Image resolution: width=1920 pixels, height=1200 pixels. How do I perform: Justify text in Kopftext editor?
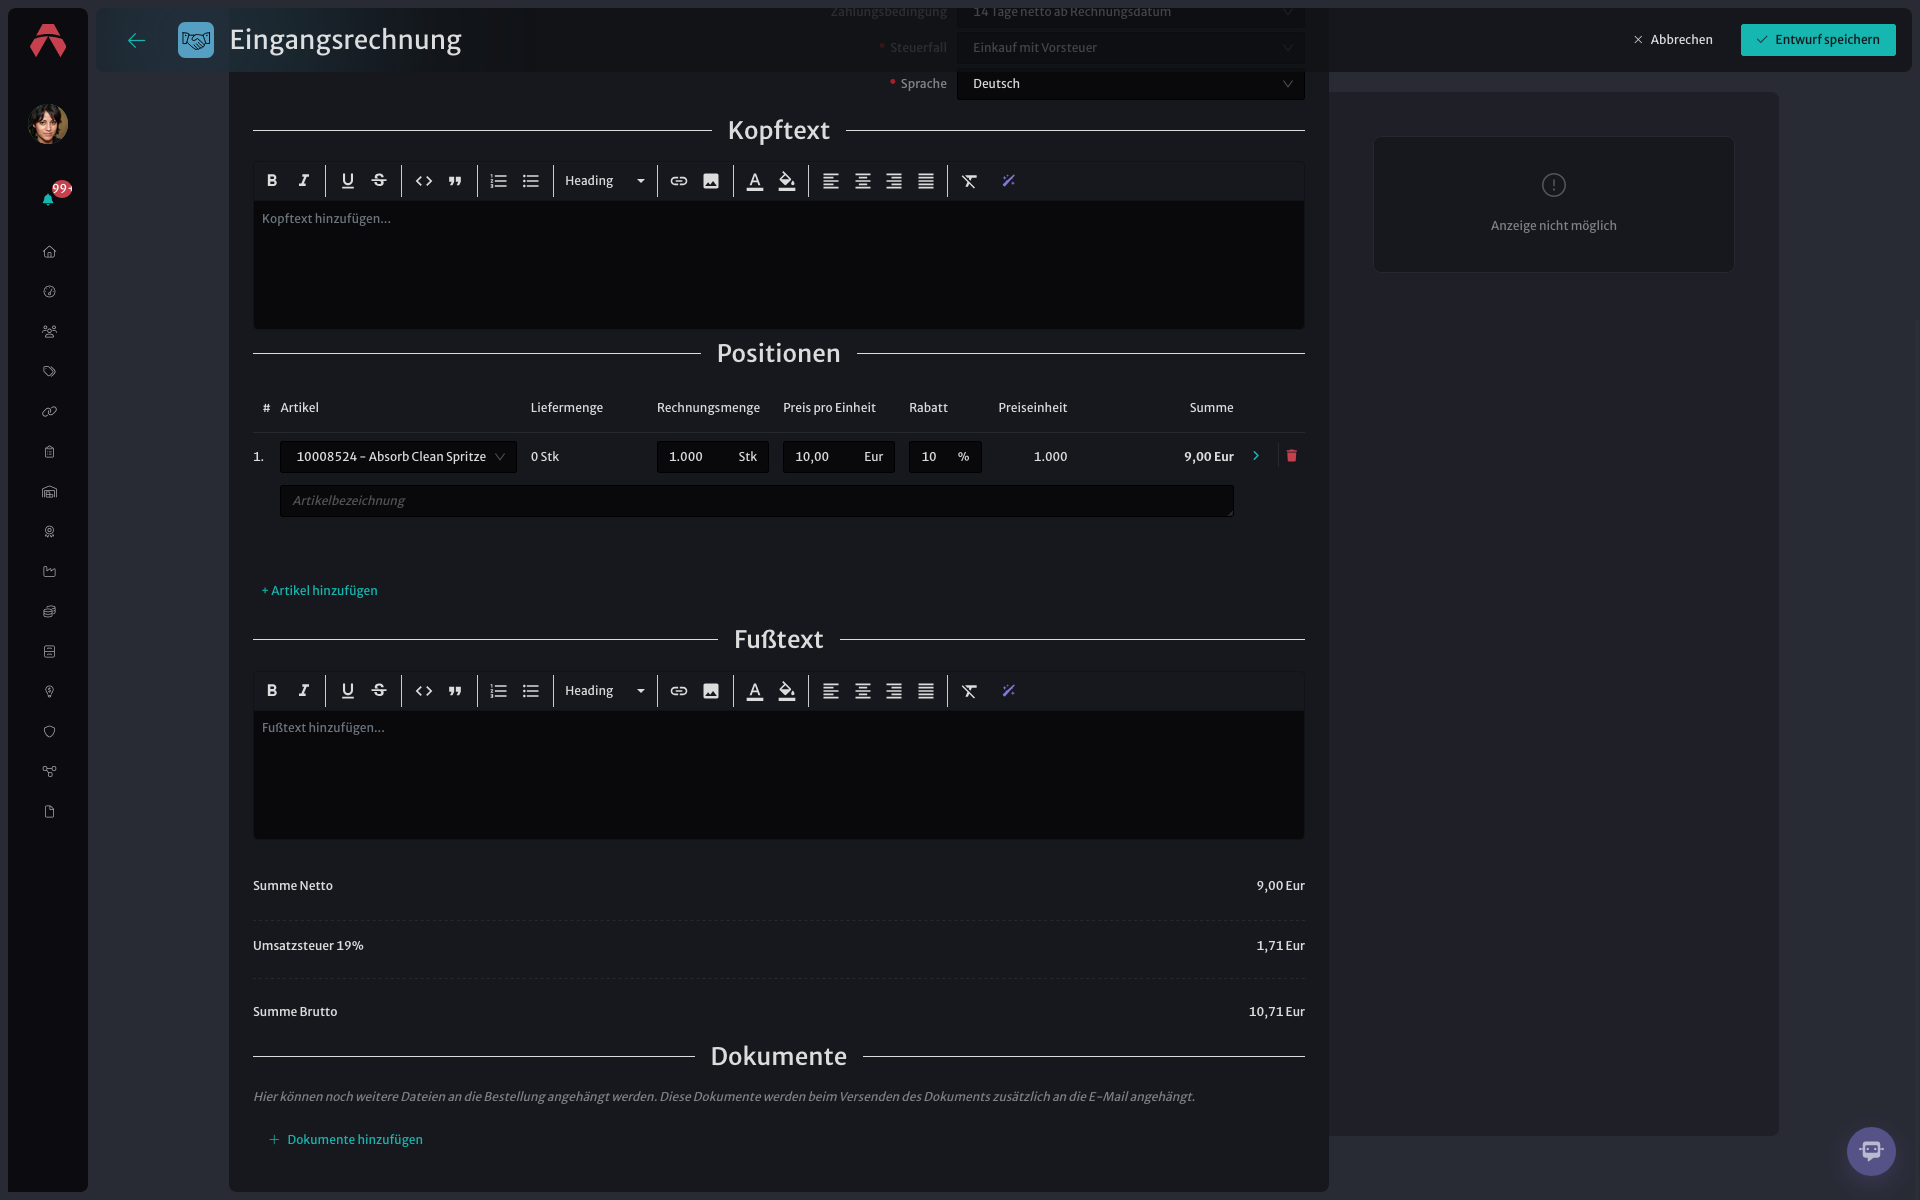(926, 181)
